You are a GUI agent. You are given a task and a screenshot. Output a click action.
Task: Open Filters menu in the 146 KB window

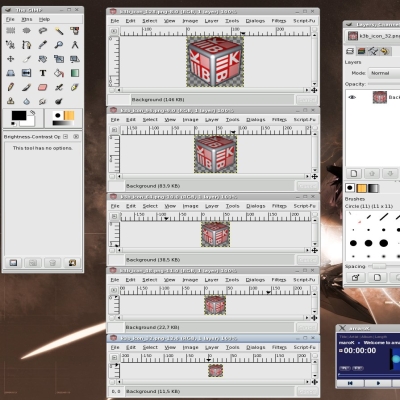click(x=279, y=21)
